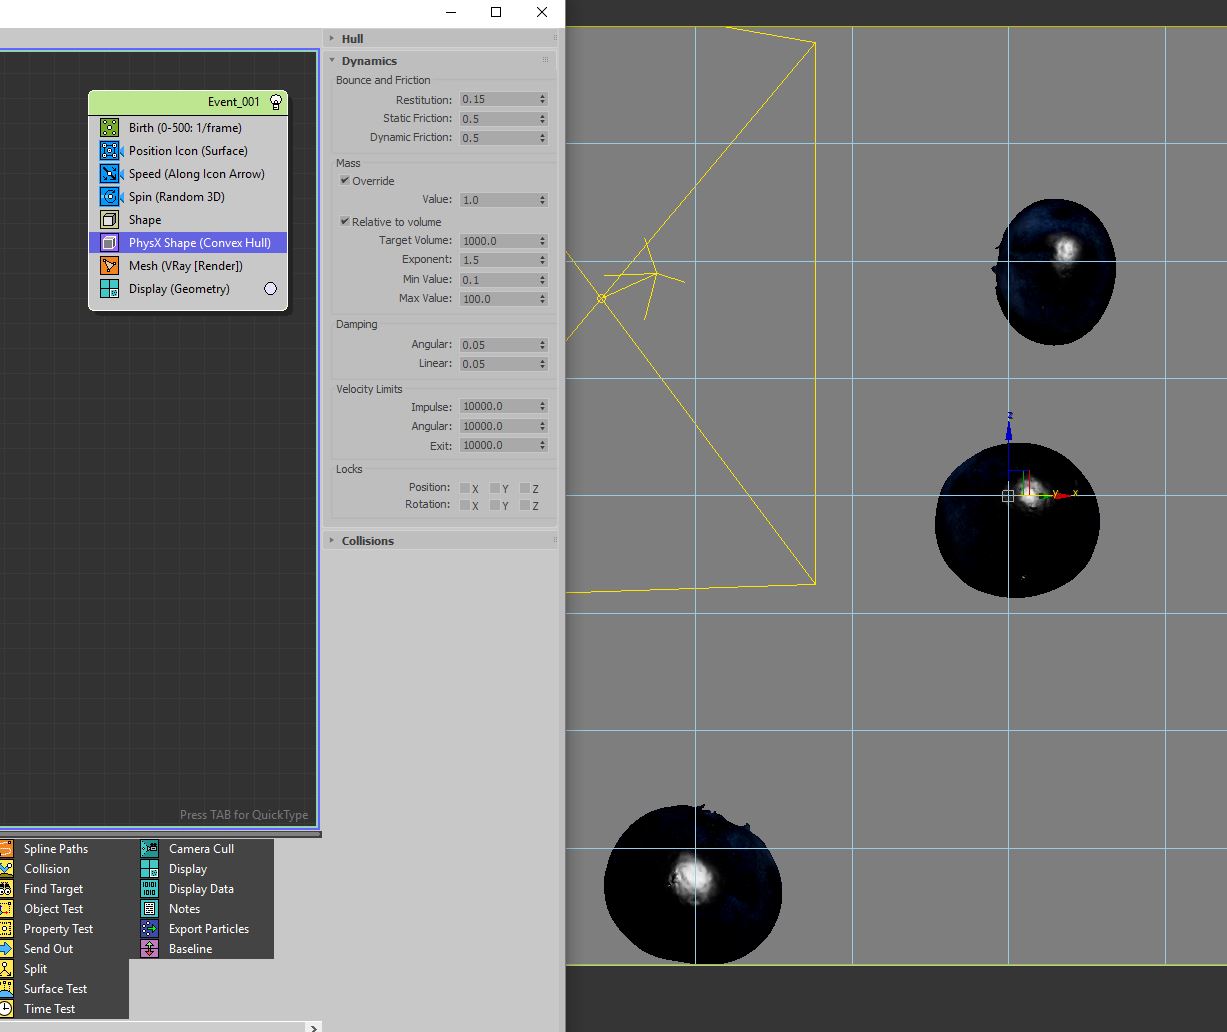
Task: Choose Export Particles from the depot
Action: (208, 929)
